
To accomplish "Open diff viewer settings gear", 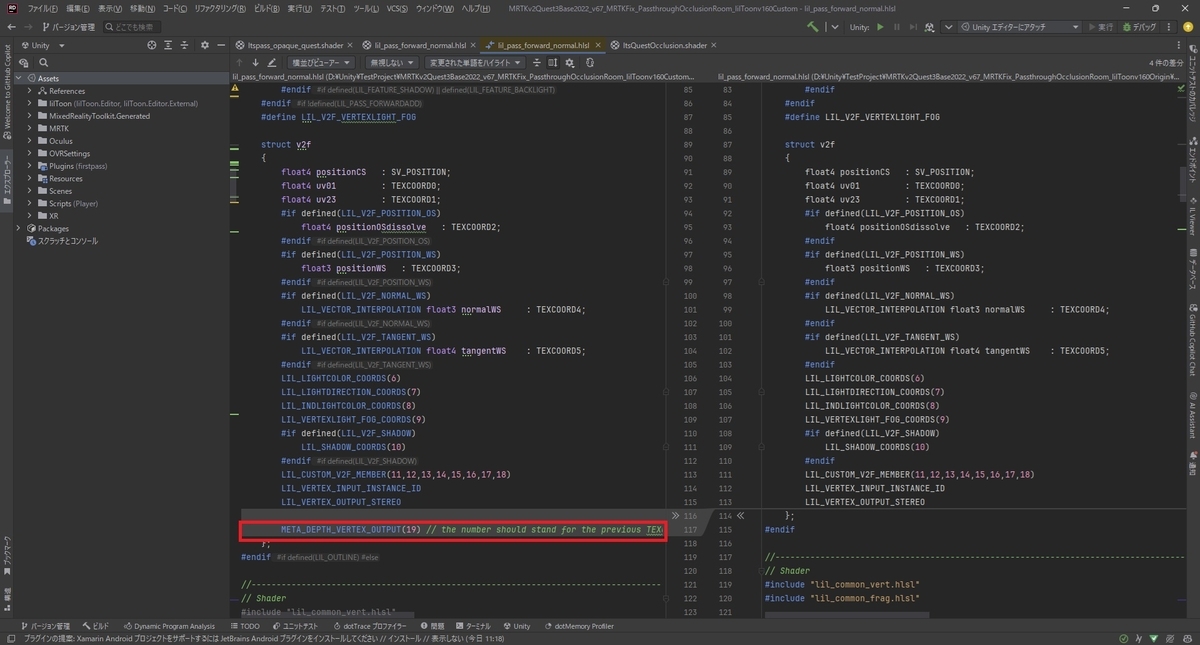I will point(570,62).
